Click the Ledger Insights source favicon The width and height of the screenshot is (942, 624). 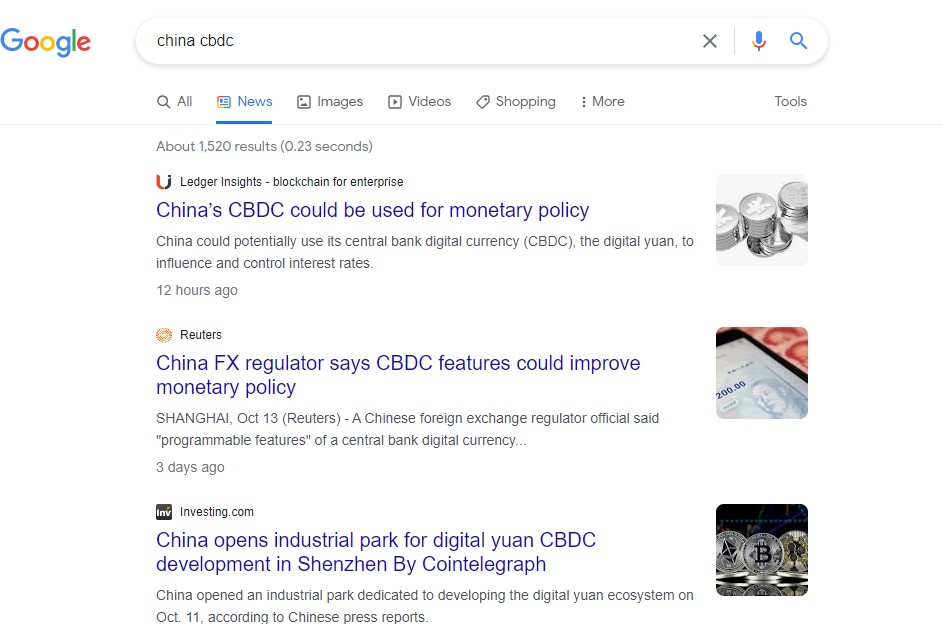coord(164,182)
